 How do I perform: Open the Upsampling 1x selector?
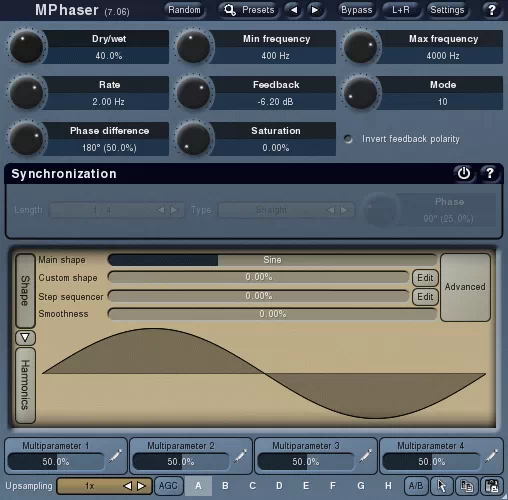tap(104, 486)
